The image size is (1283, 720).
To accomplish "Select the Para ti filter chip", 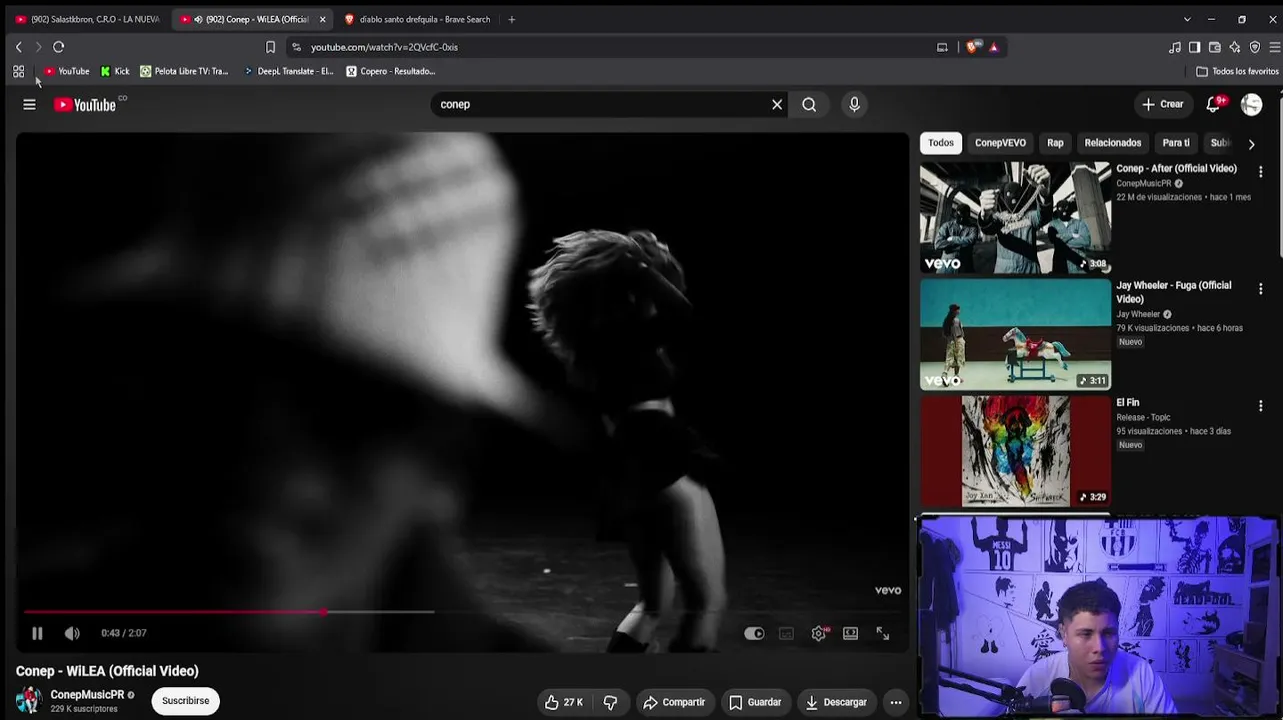I will 1176,143.
